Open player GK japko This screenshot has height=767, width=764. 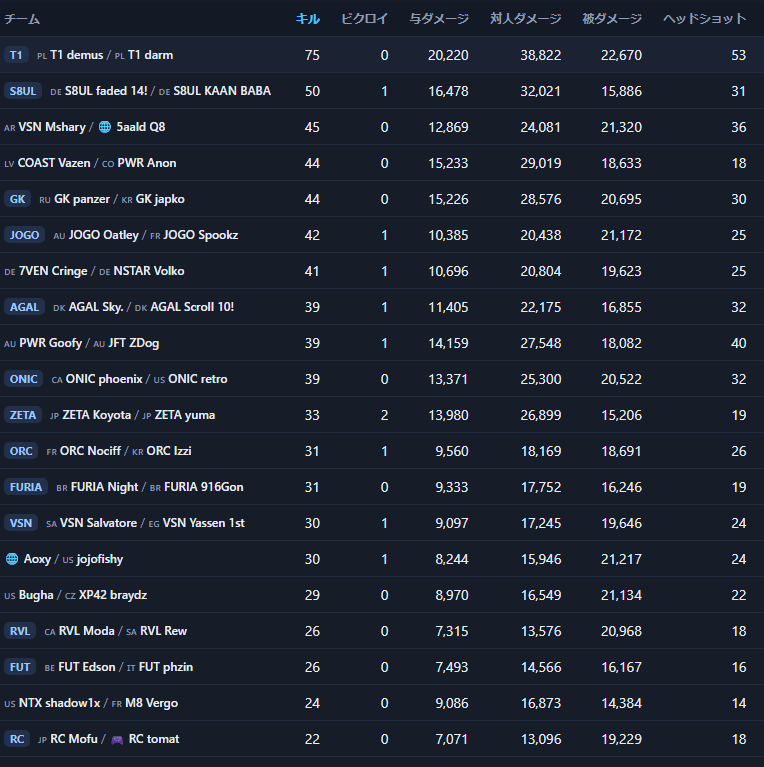pyautogui.click(x=160, y=199)
